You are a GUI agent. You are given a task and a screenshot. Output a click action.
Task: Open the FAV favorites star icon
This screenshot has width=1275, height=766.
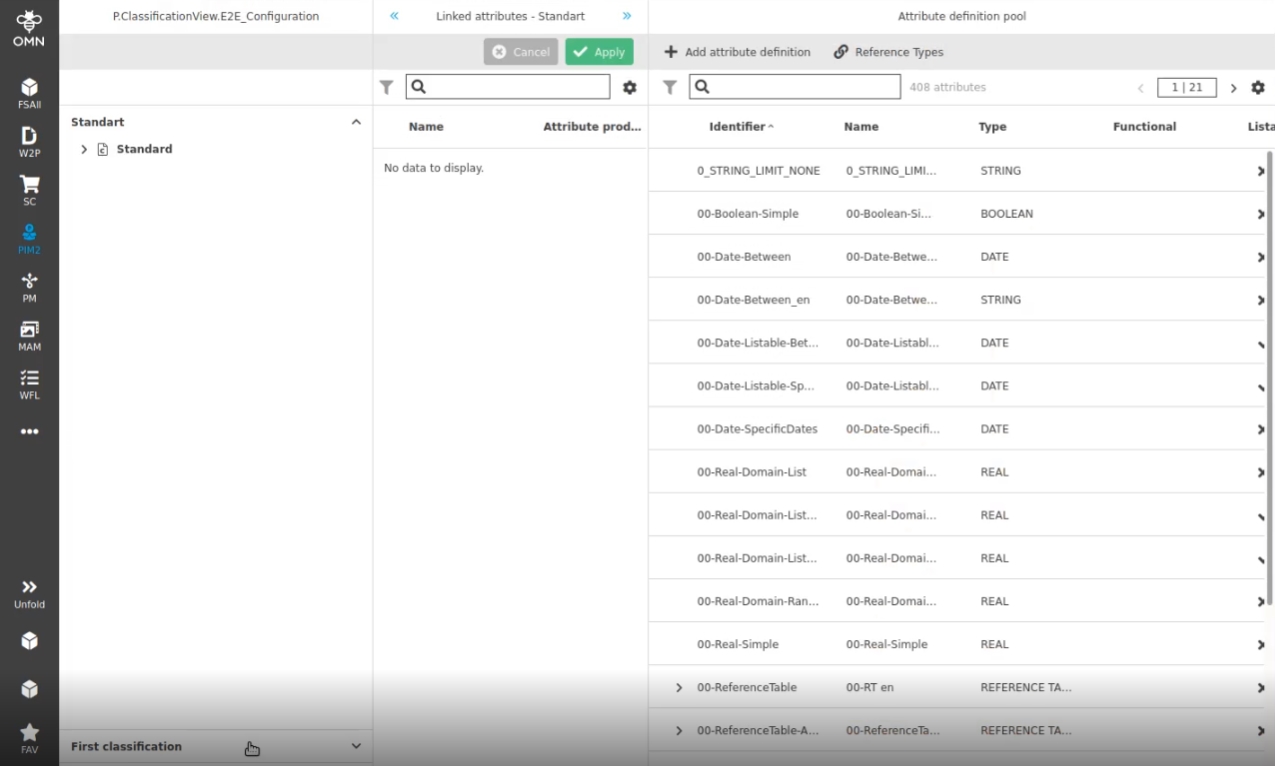pyautogui.click(x=29, y=738)
